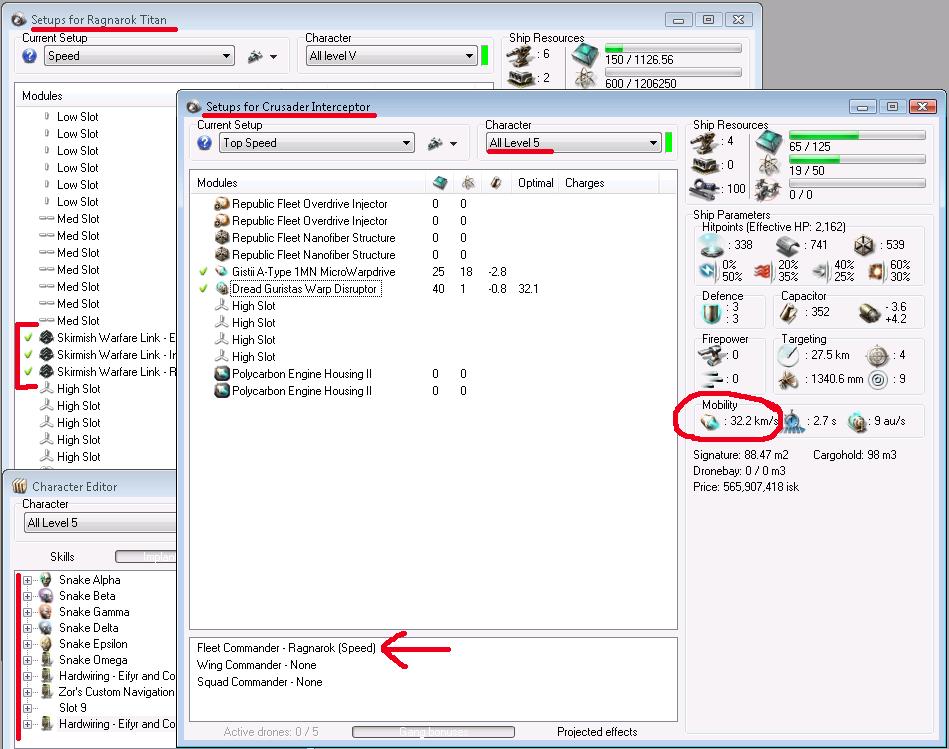This screenshot has height=749, width=949.
Task: Expand the Snake Beta implant node
Action: pos(27,596)
